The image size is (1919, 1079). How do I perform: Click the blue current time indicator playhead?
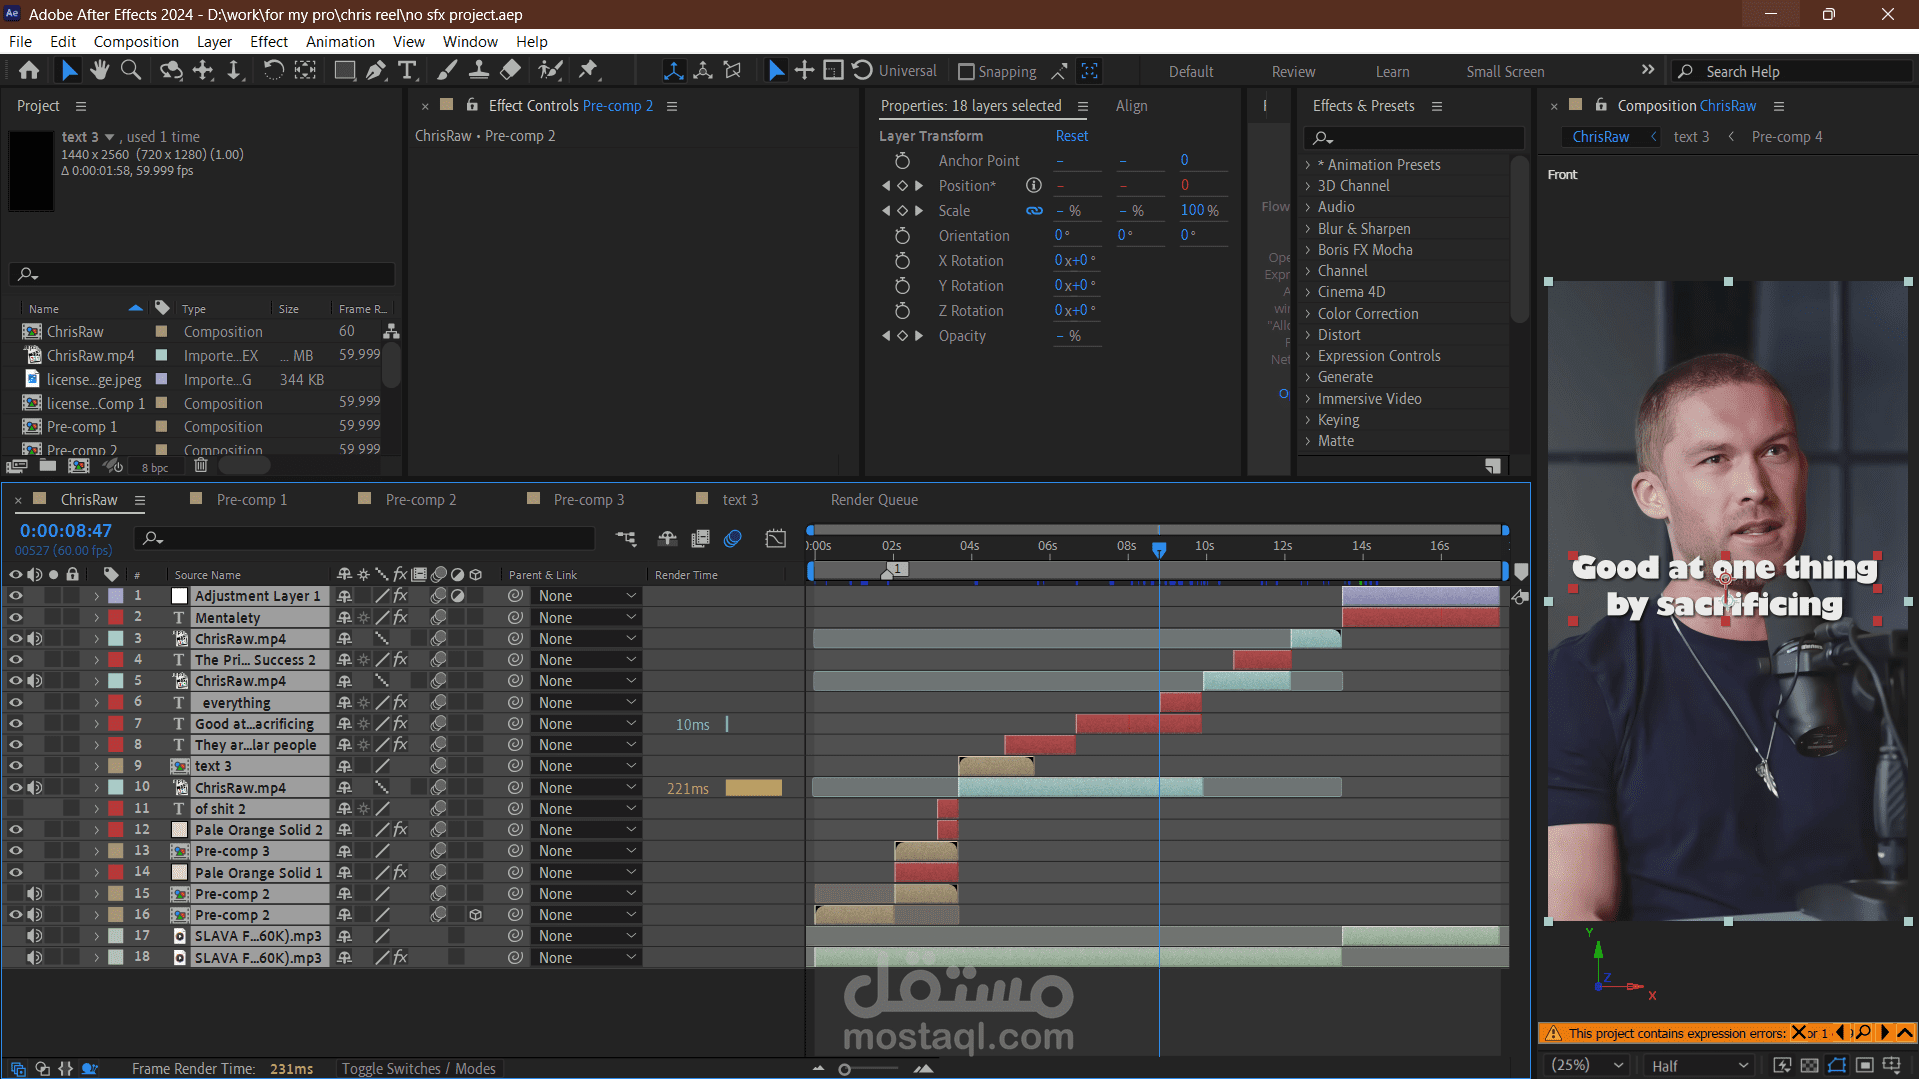click(1159, 550)
